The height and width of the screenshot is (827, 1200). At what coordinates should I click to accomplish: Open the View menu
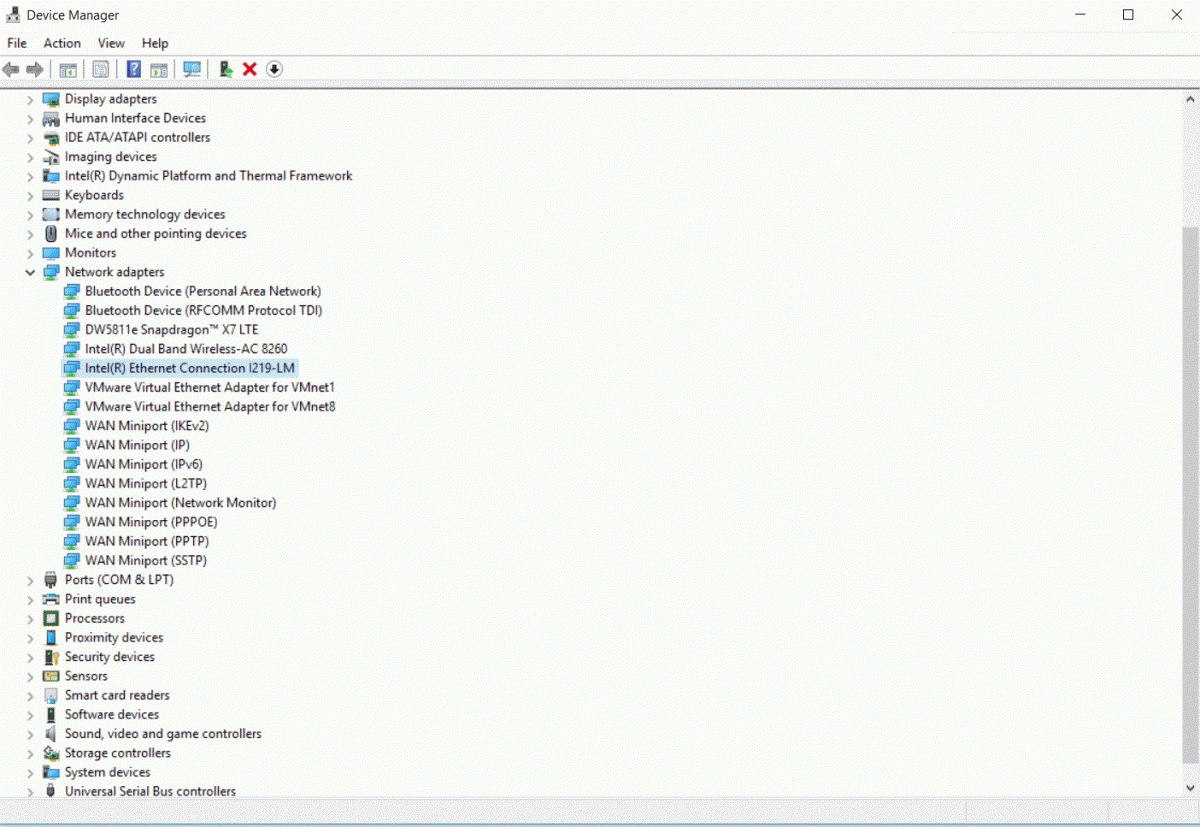pyautogui.click(x=111, y=43)
